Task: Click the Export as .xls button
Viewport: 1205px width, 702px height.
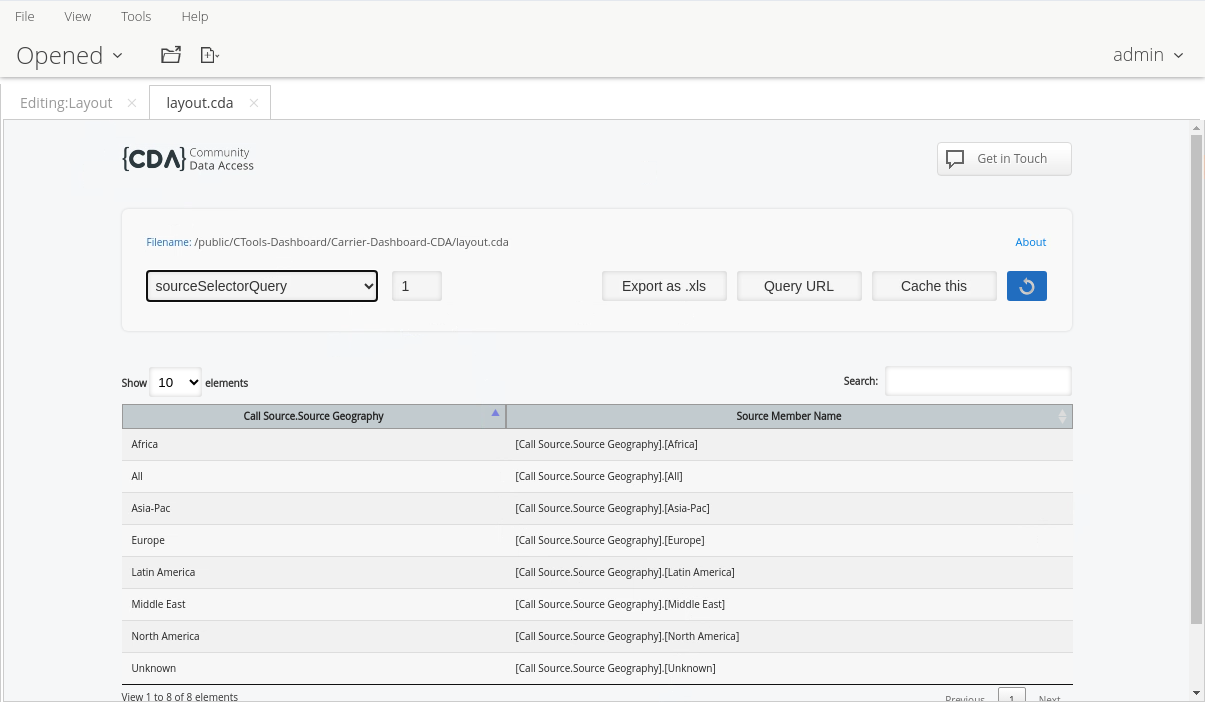Action: [x=664, y=286]
